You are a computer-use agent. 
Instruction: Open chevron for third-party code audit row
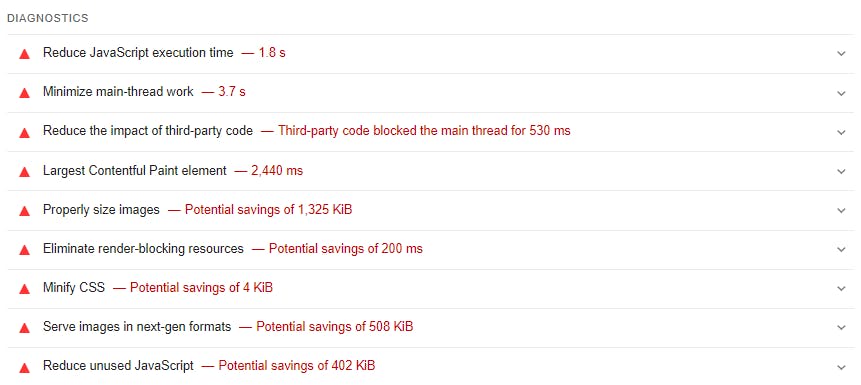pyautogui.click(x=841, y=132)
